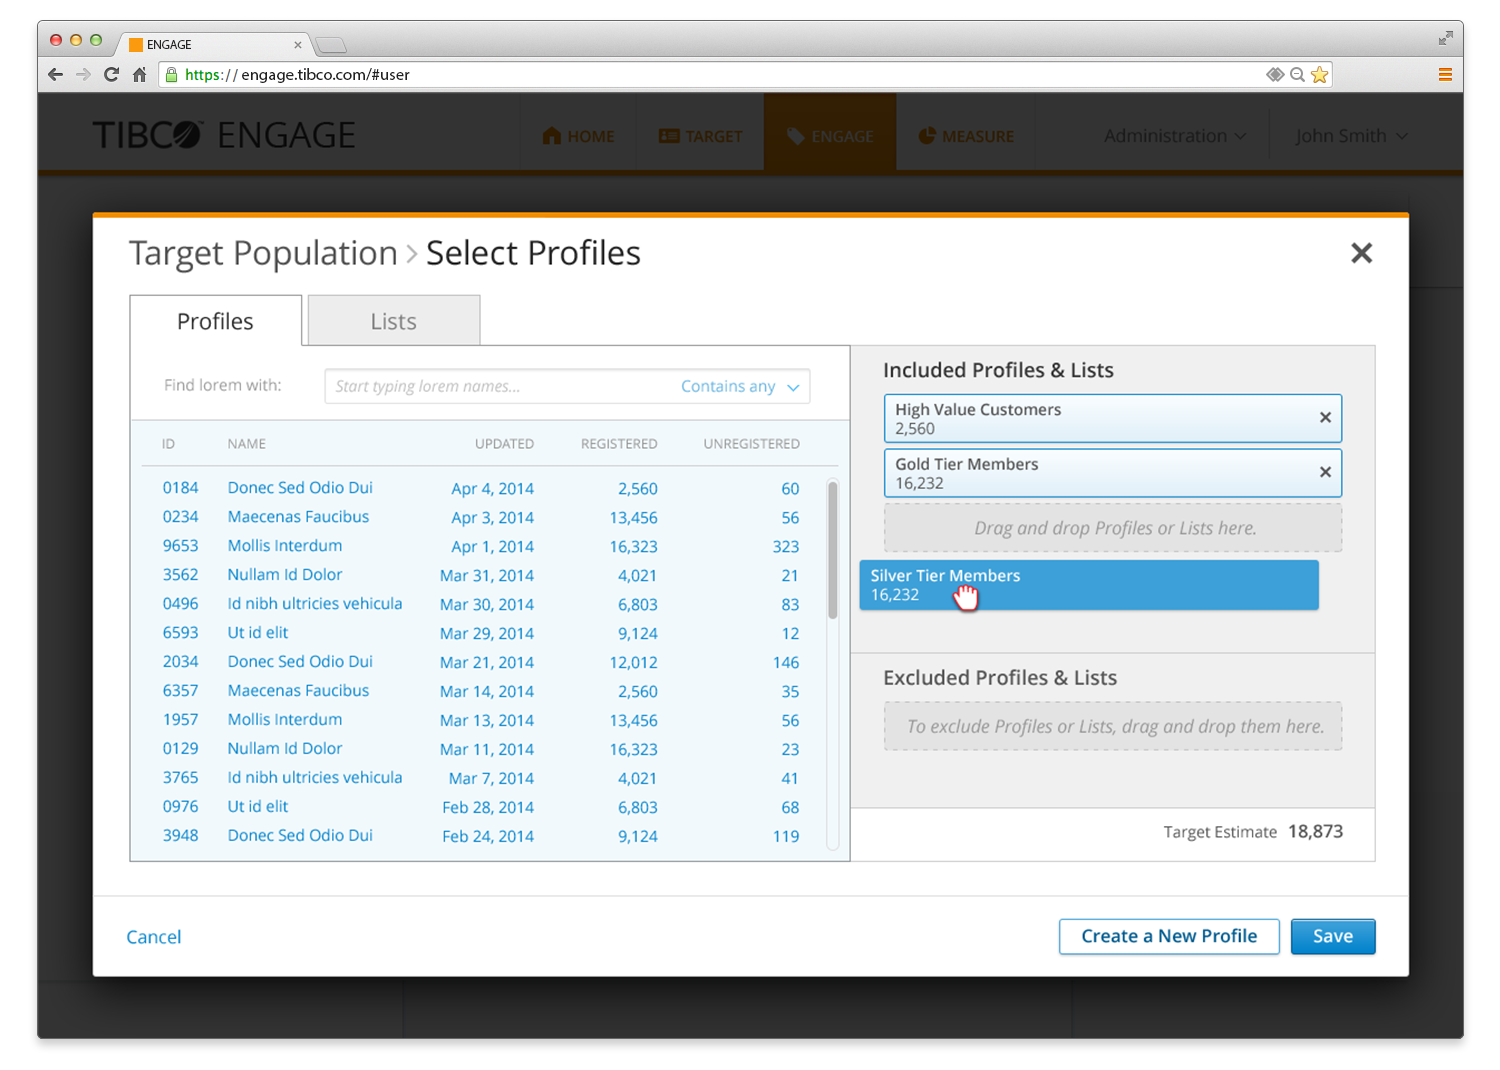
Task: Sort by the ID column header
Action: point(169,444)
